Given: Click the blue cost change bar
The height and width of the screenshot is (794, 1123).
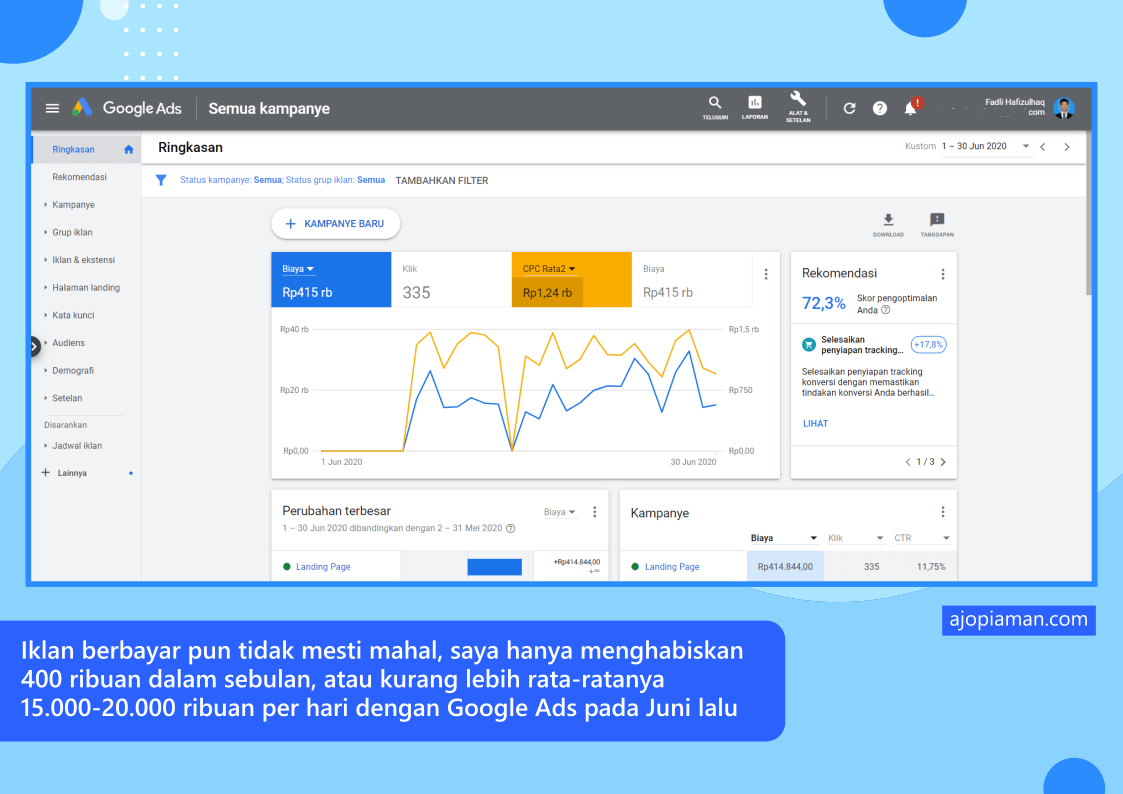Looking at the screenshot, I should pyautogui.click(x=494, y=566).
